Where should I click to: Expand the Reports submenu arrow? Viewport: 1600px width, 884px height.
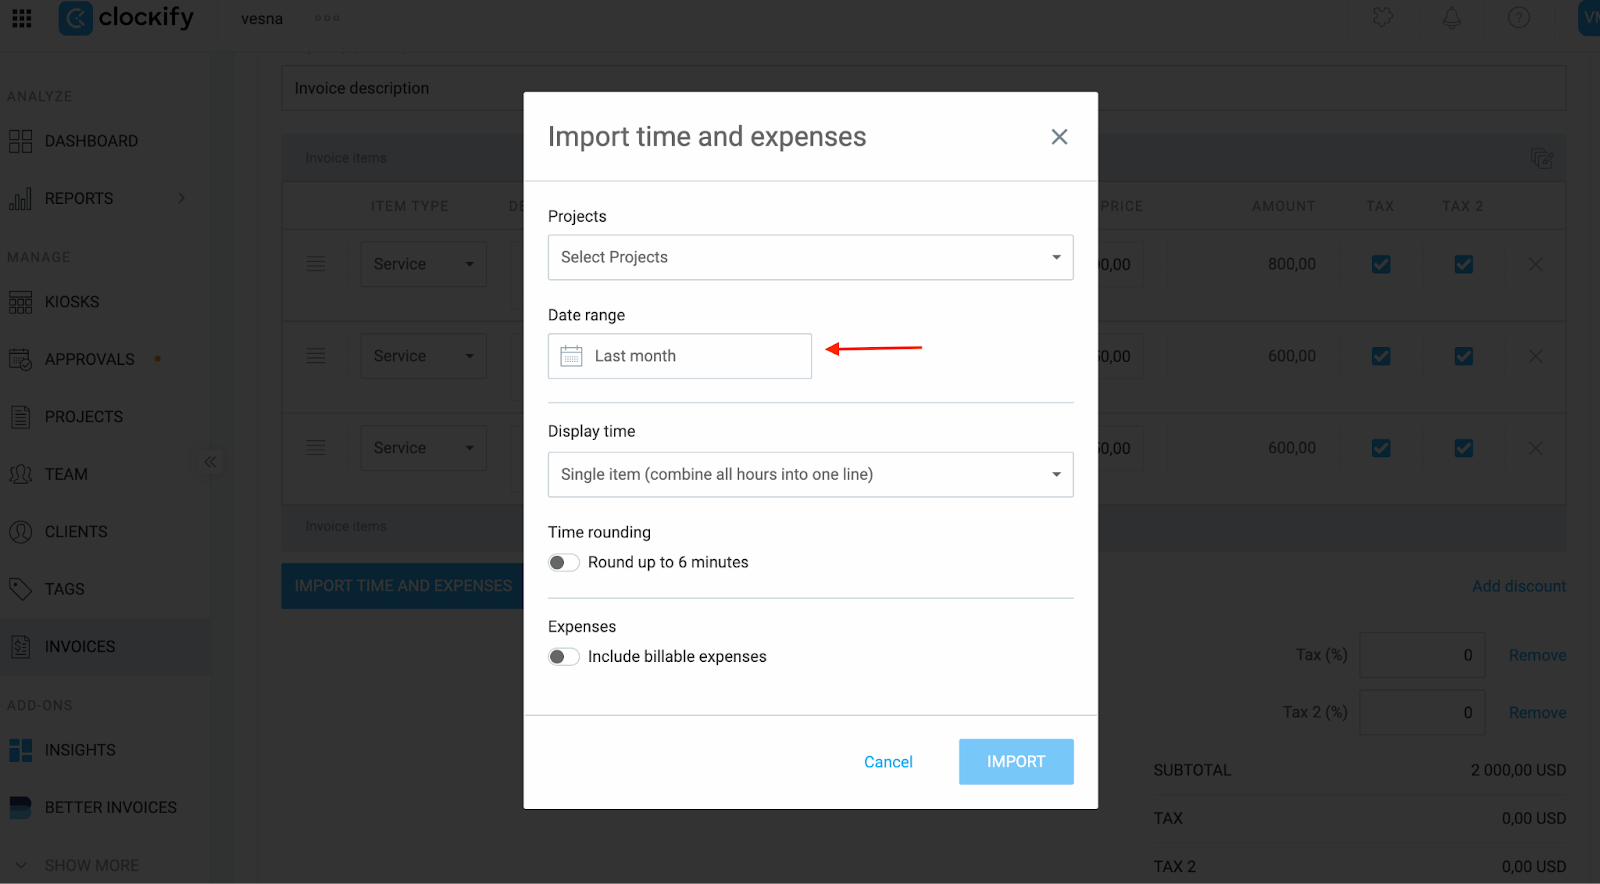181,198
